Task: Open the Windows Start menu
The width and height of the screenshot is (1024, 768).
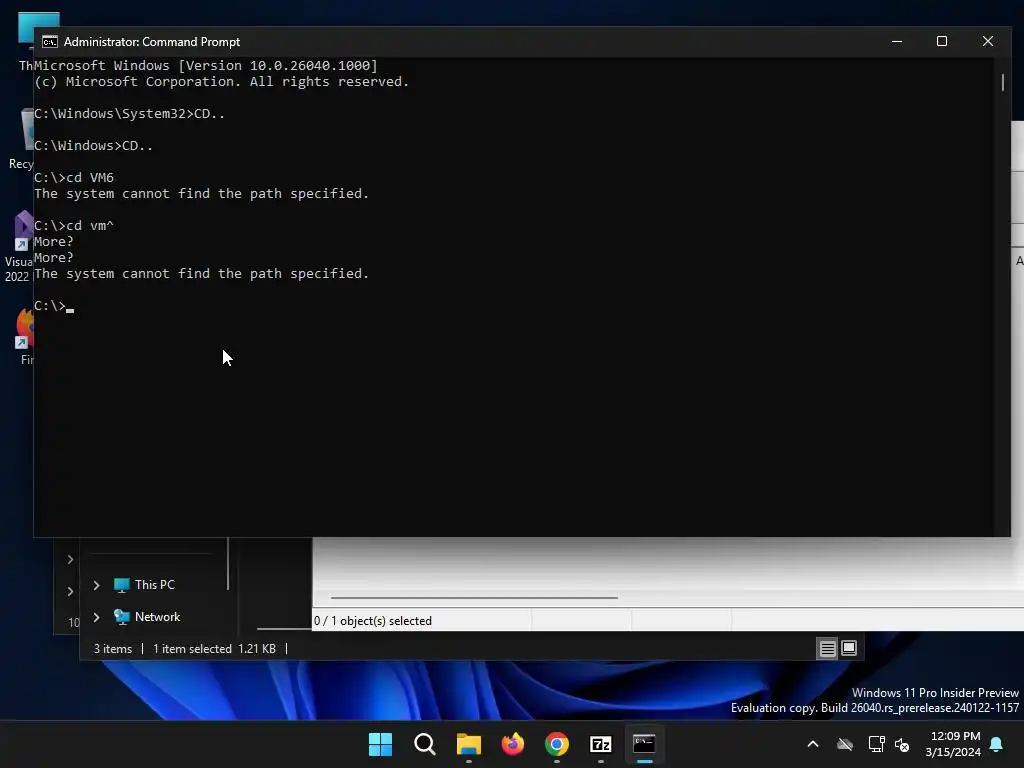Action: 380,744
